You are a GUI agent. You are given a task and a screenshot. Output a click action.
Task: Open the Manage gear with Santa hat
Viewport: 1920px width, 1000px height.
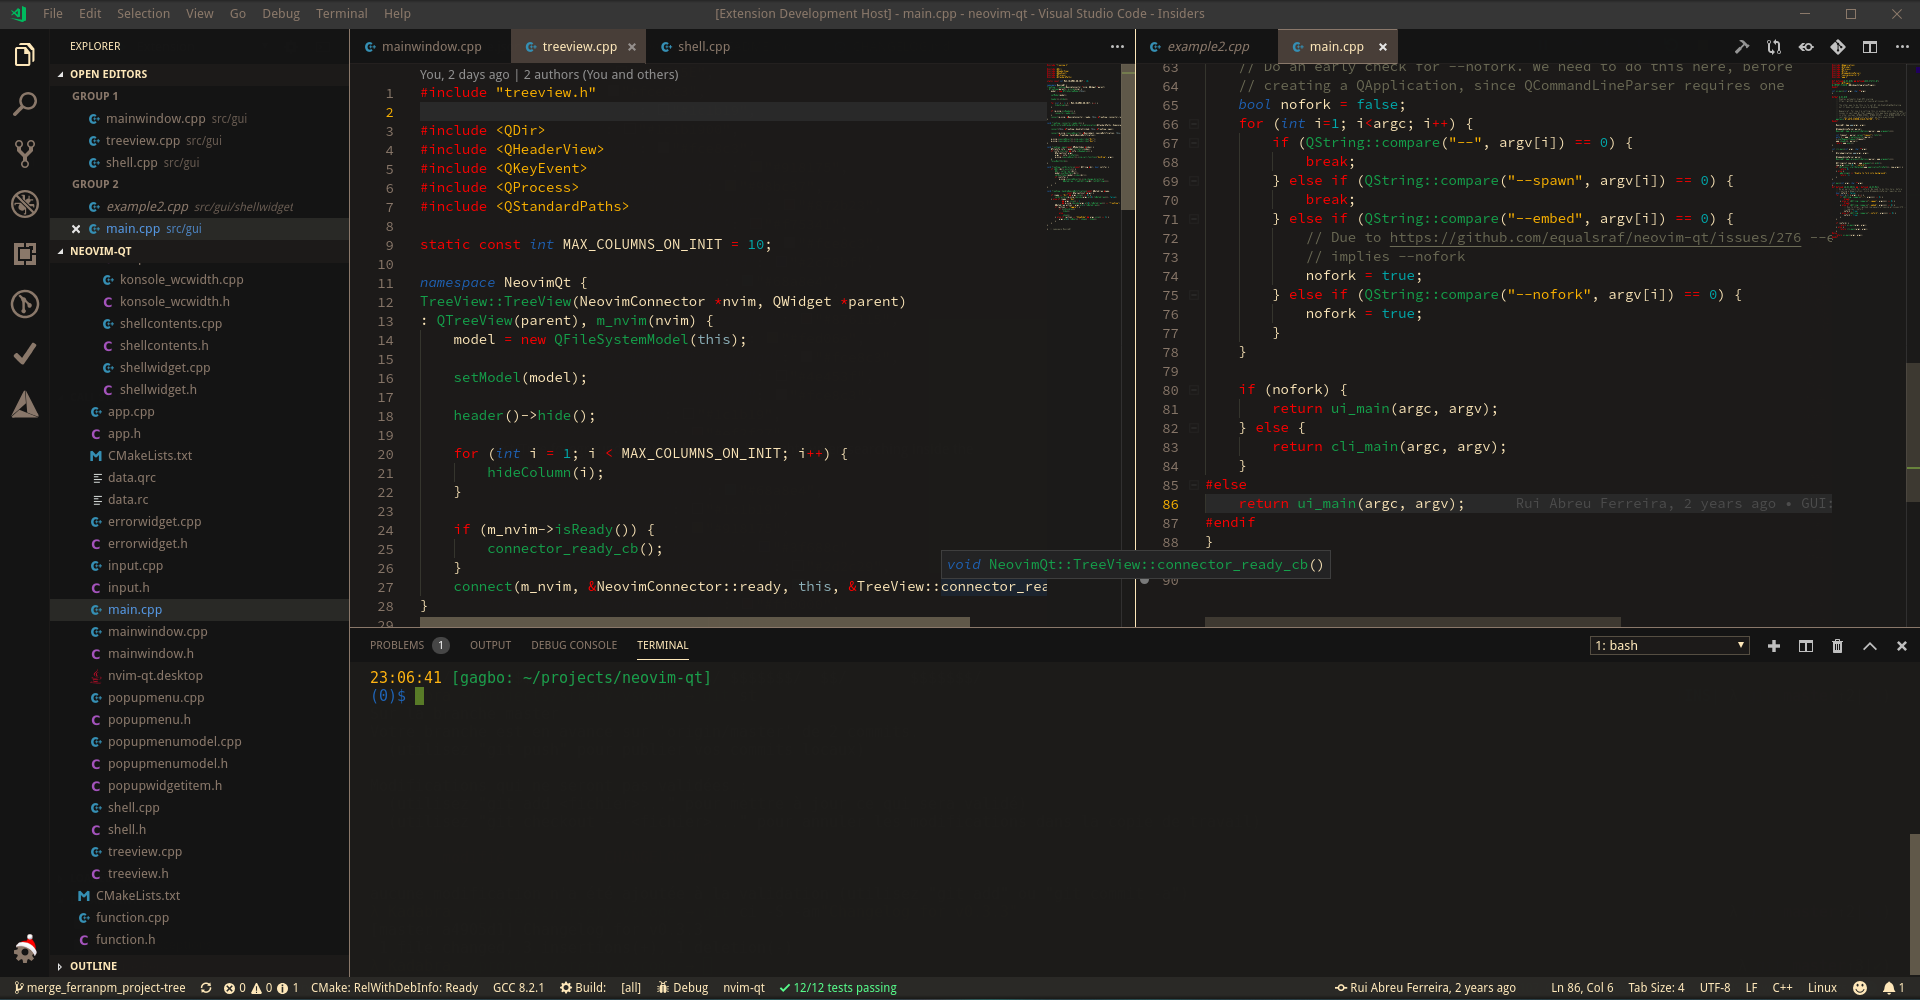[25, 947]
